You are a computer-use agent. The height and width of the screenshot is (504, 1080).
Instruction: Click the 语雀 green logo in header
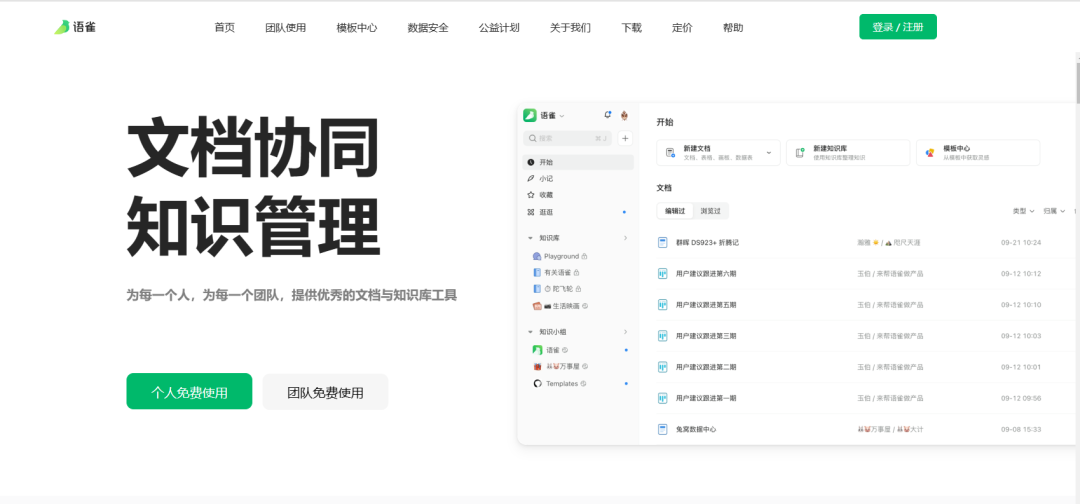62,27
